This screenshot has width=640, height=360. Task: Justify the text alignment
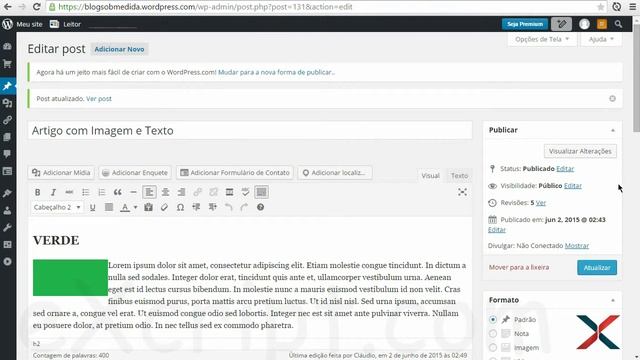click(109, 207)
